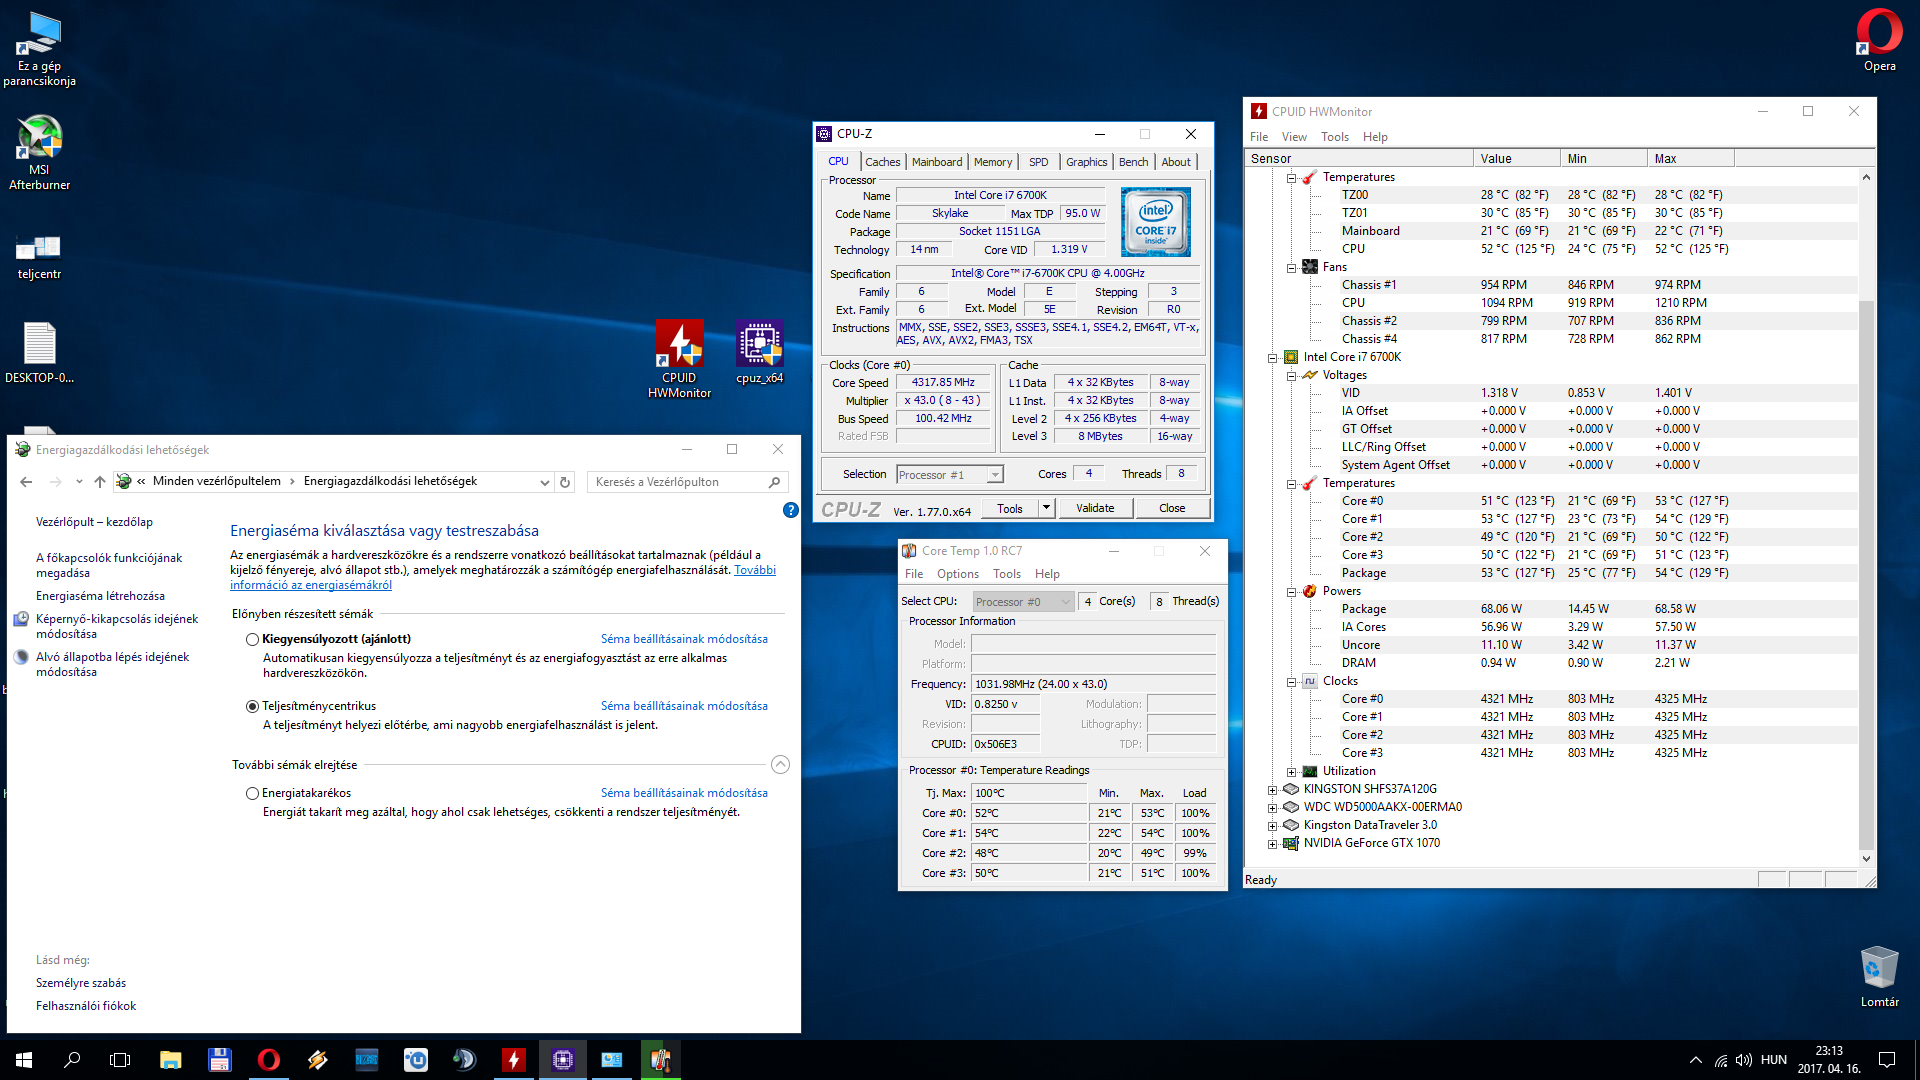Image resolution: width=1920 pixels, height=1080 pixels.
Task: Open Task View on the taskbar
Action: coord(120,1059)
